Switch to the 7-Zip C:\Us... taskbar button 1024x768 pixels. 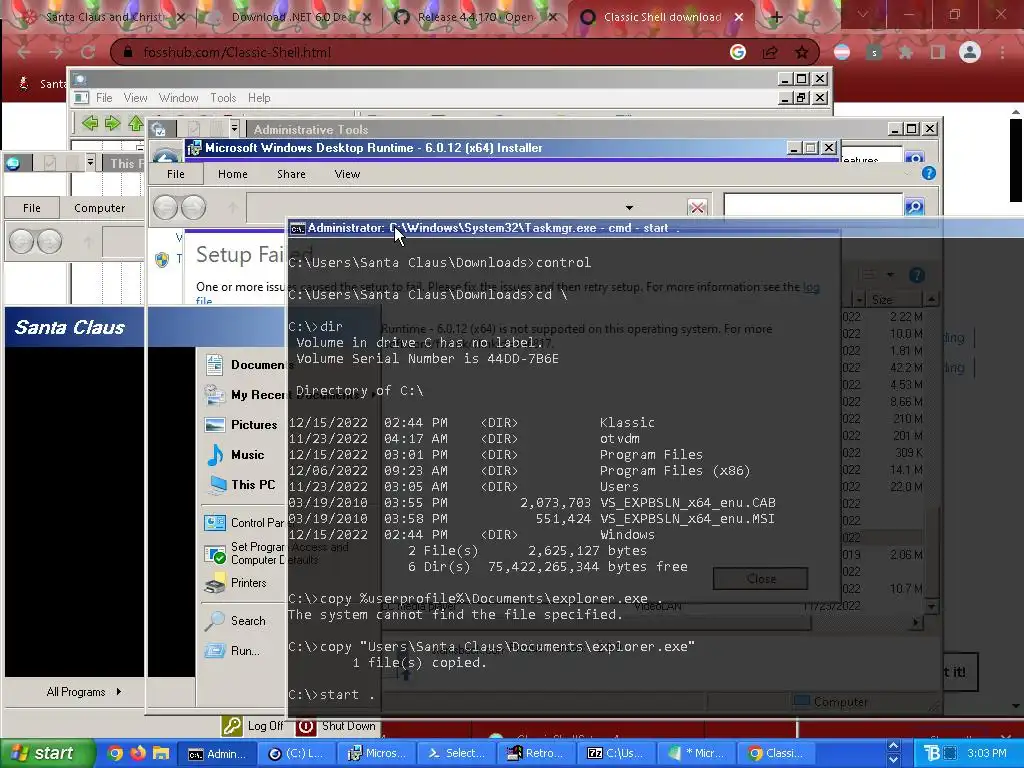tap(616, 754)
